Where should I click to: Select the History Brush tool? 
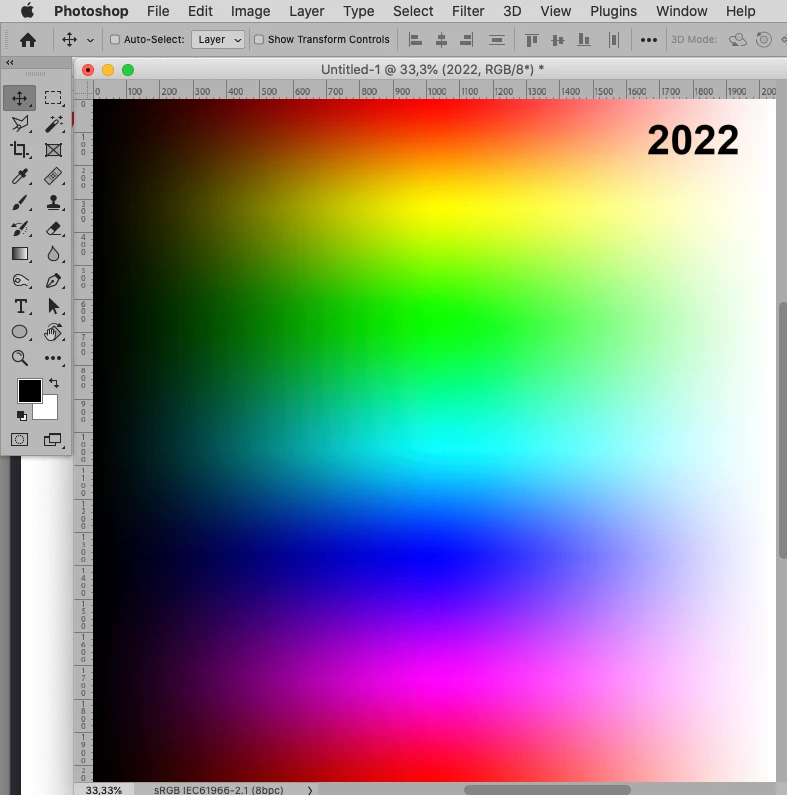tap(20, 229)
